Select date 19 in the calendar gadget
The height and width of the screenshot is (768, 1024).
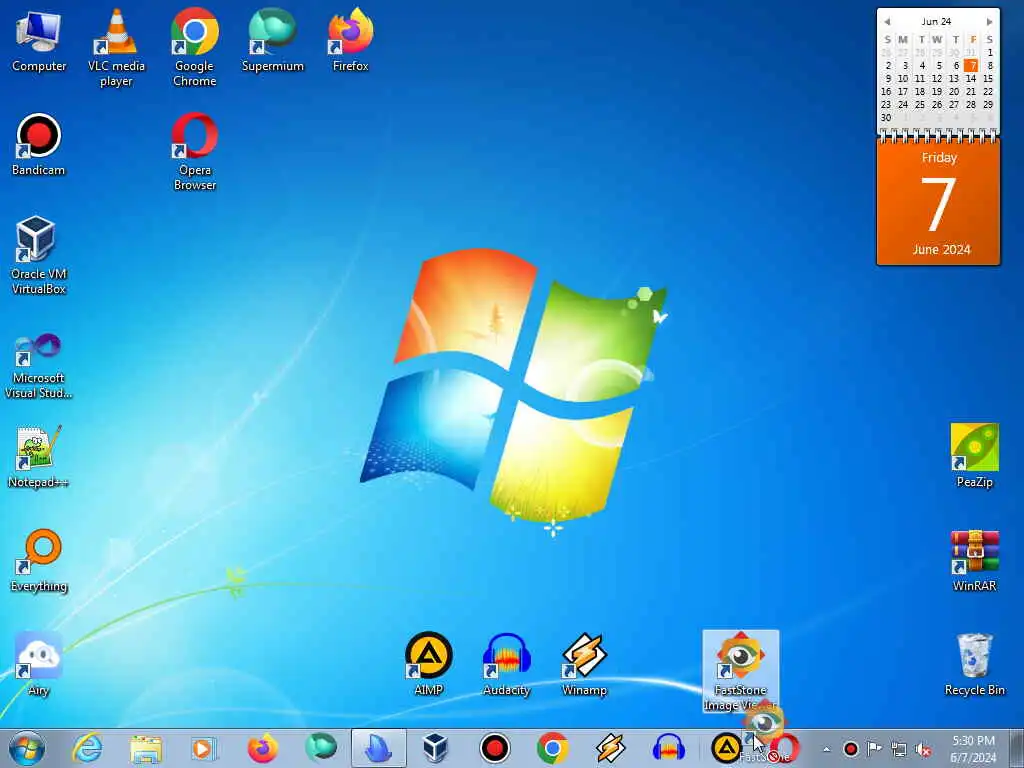click(937, 91)
